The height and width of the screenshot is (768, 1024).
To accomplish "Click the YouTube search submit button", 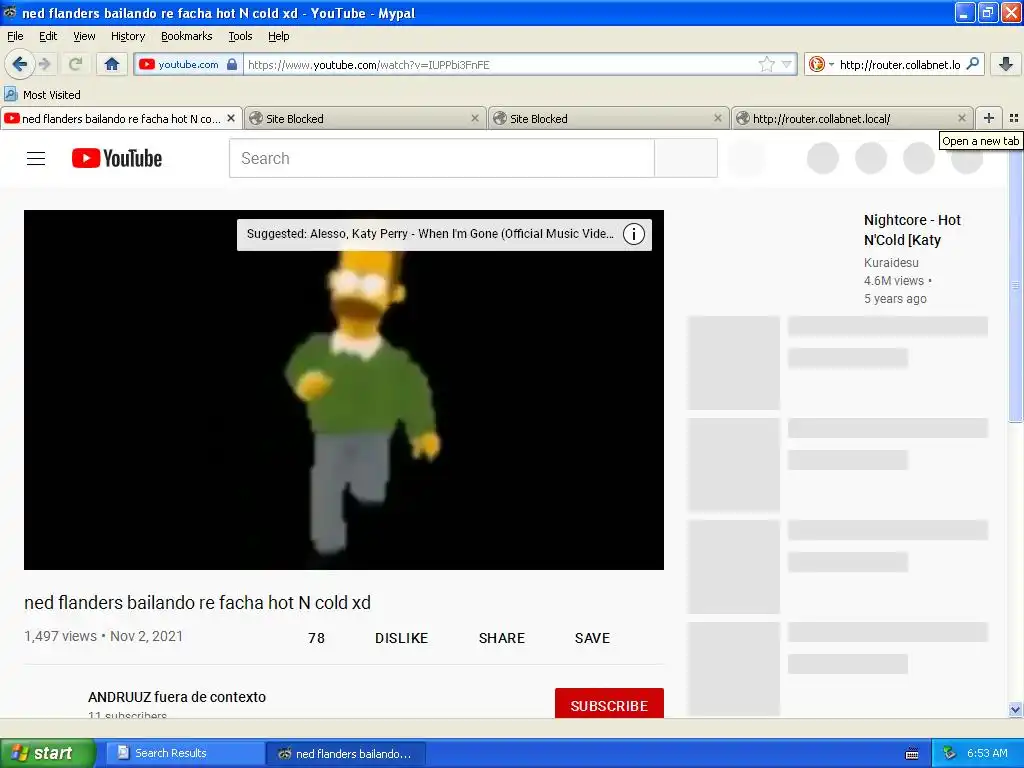I will 686,158.
